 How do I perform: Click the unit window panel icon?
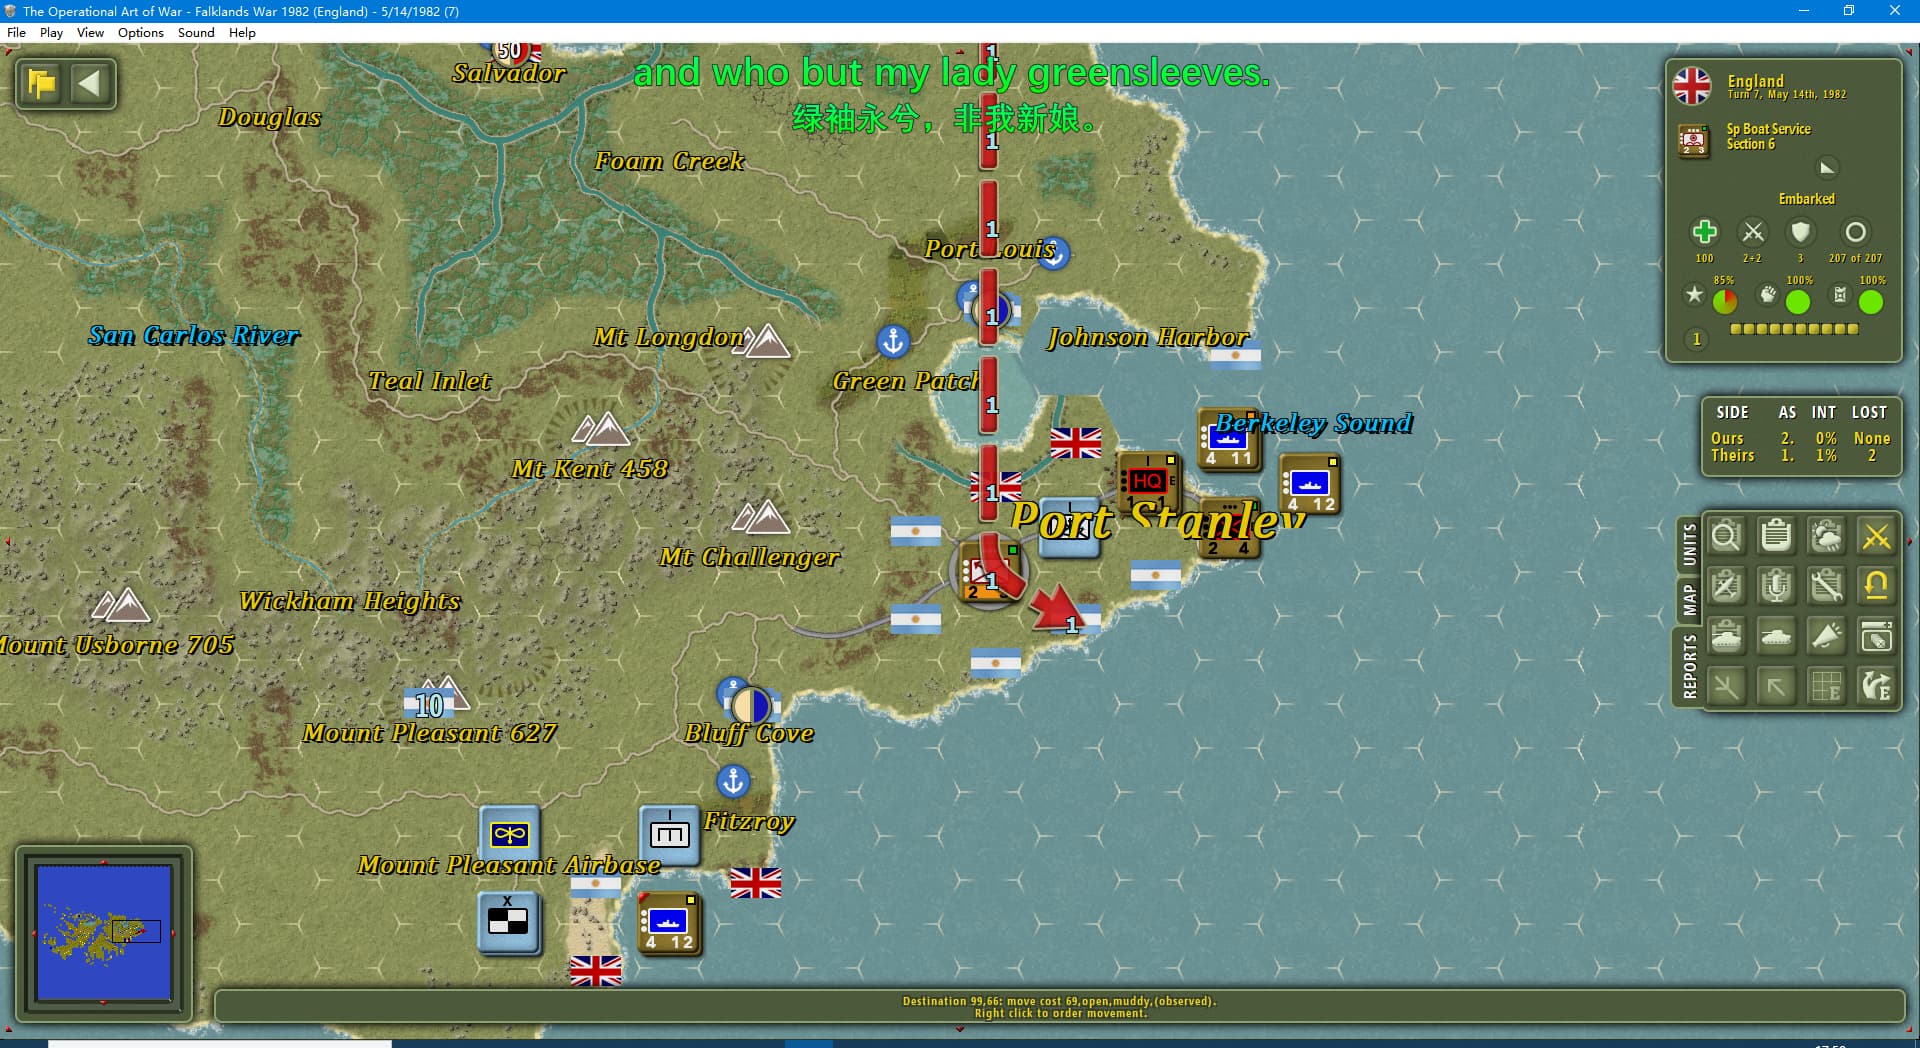[x=1876, y=636]
